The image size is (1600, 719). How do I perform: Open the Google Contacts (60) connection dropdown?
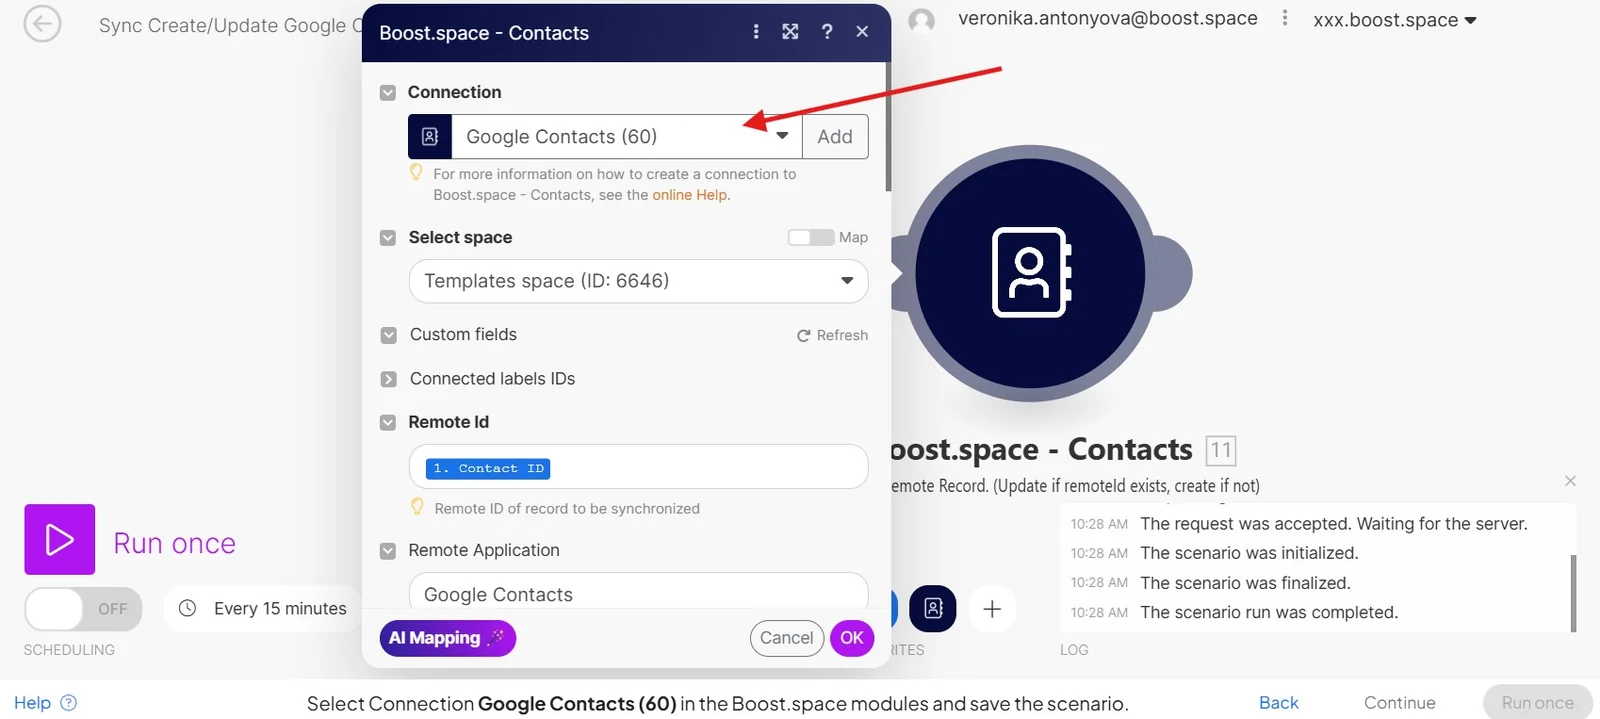point(627,137)
